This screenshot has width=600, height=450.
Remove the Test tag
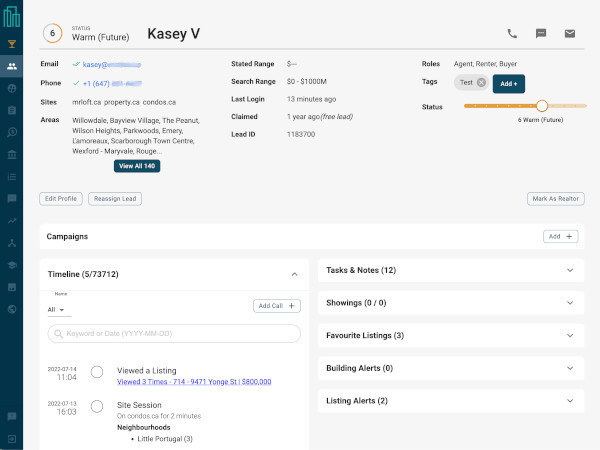coord(482,83)
